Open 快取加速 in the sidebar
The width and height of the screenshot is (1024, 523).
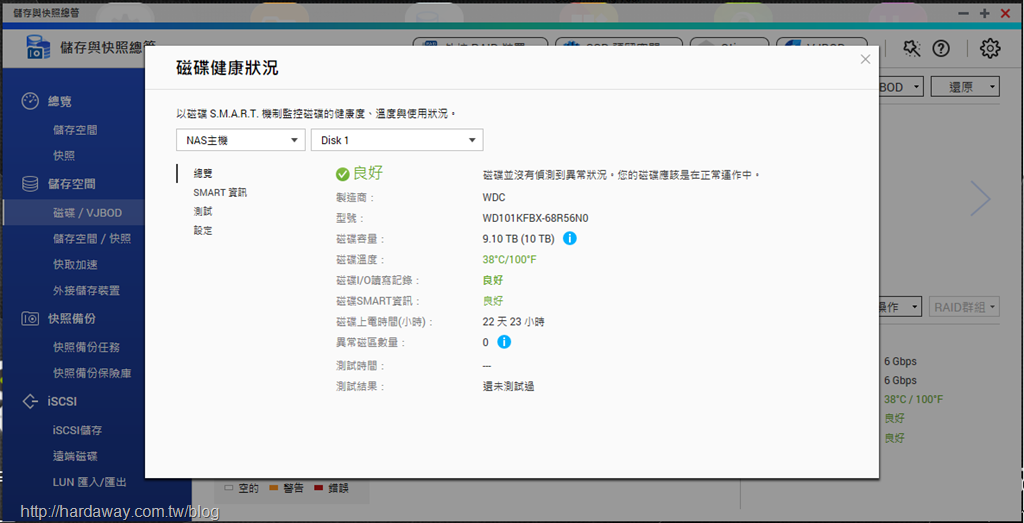pyautogui.click(x=75, y=265)
